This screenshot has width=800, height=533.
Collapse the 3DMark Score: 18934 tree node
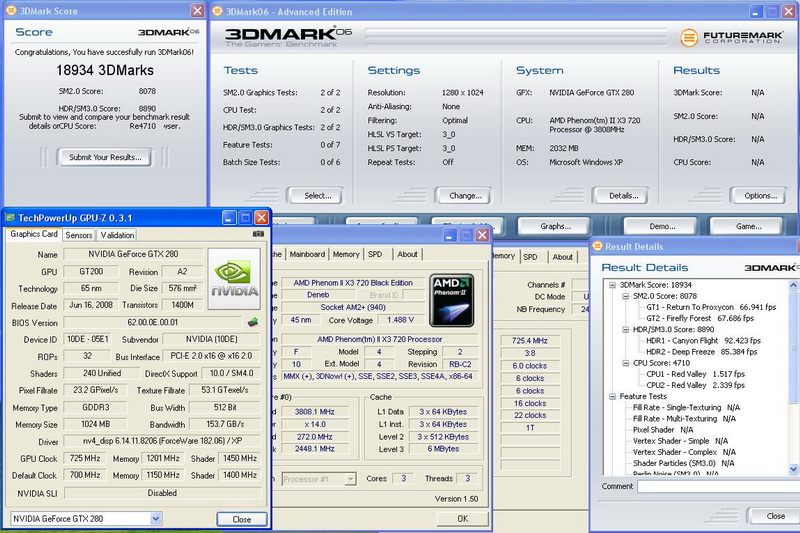(612, 285)
